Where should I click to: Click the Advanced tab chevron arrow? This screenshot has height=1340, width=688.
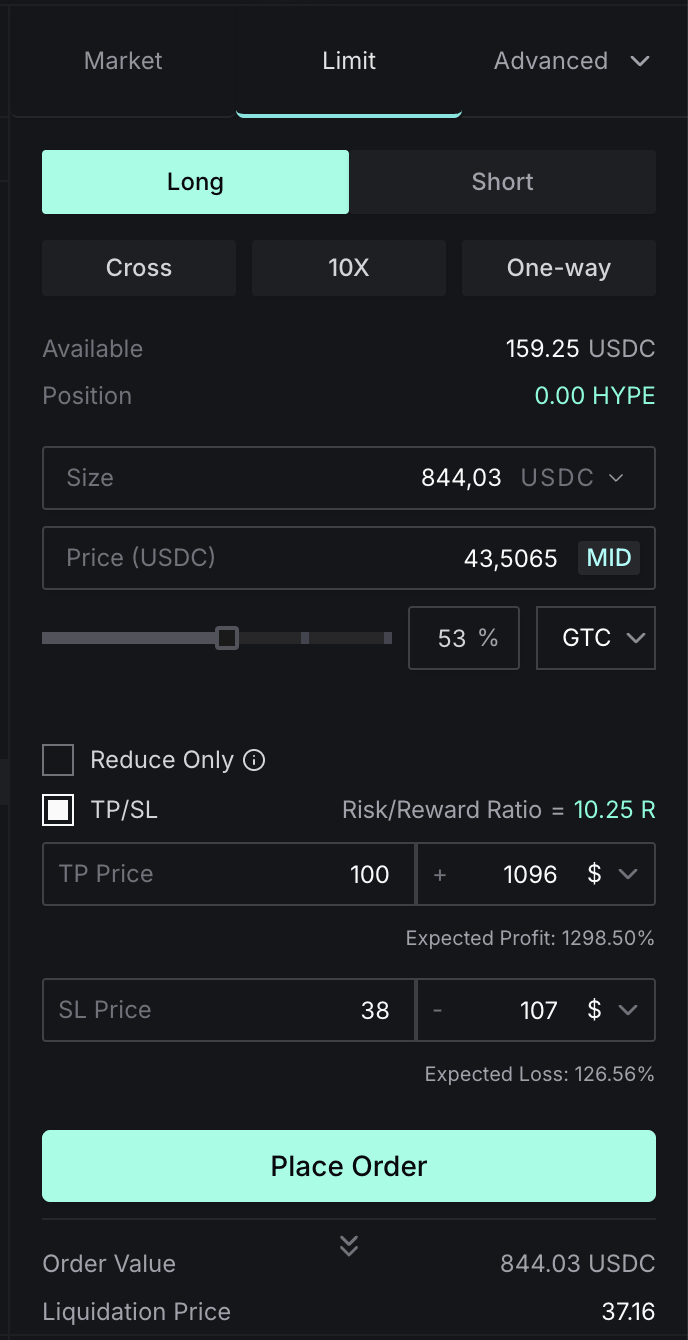pos(640,61)
